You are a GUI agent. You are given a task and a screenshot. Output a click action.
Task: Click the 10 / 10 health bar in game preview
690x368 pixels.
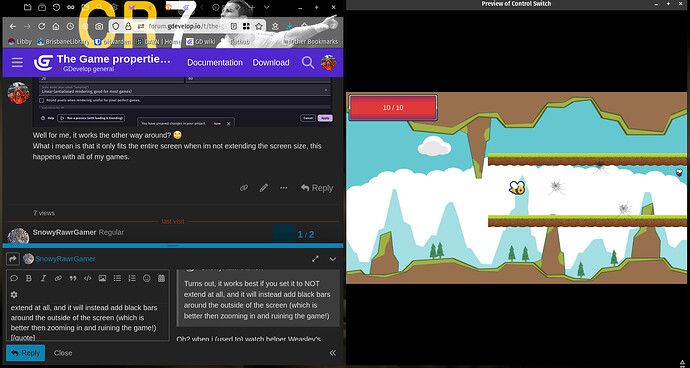(393, 107)
